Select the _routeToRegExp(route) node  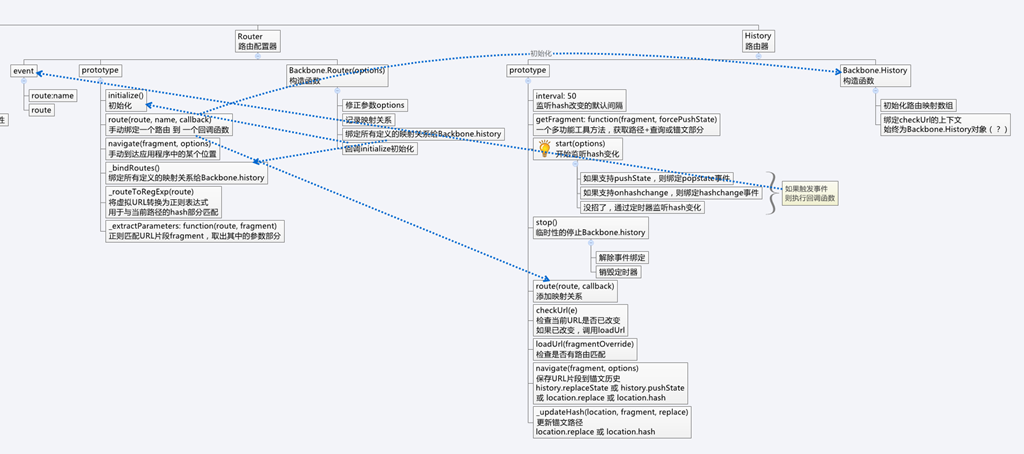[x=163, y=202]
